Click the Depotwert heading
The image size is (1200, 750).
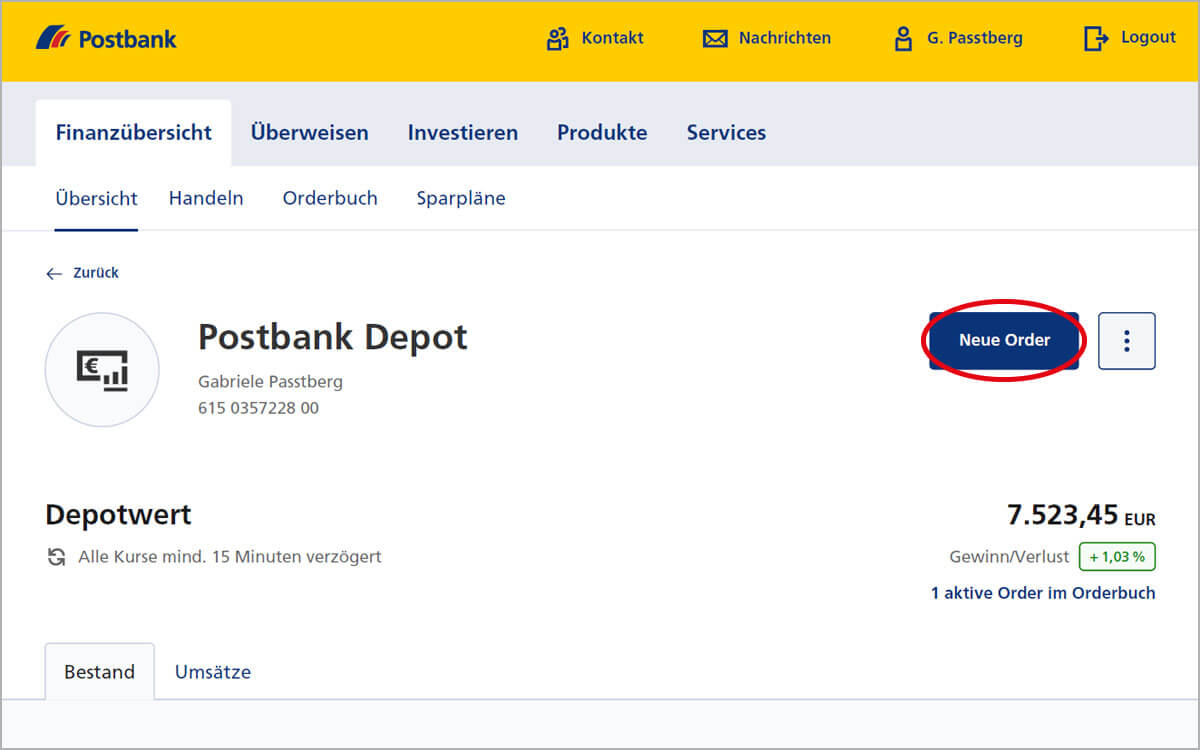click(x=118, y=515)
